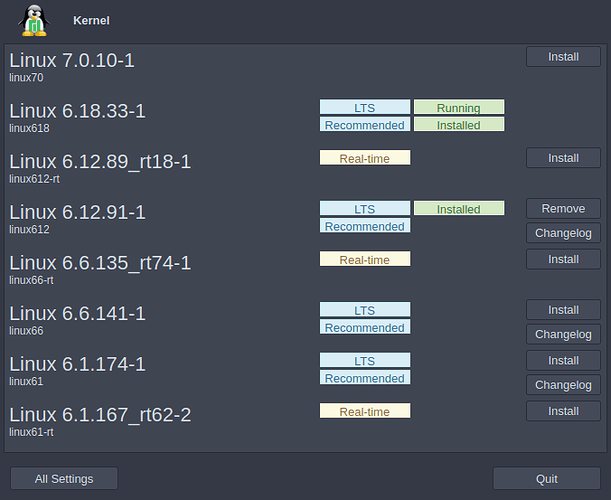Click the linux61-rt package name
Screen dimensions: 611x500
pos(31,432)
